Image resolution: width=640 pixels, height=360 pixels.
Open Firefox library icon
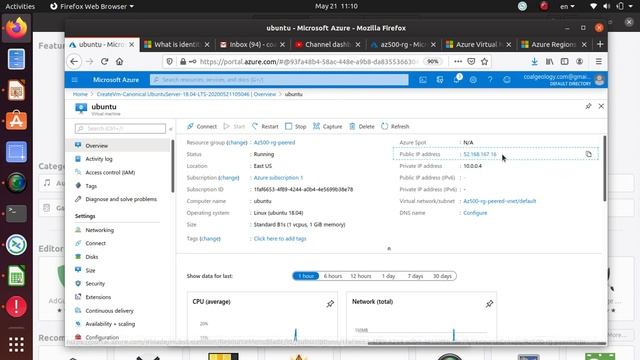(x=549, y=62)
